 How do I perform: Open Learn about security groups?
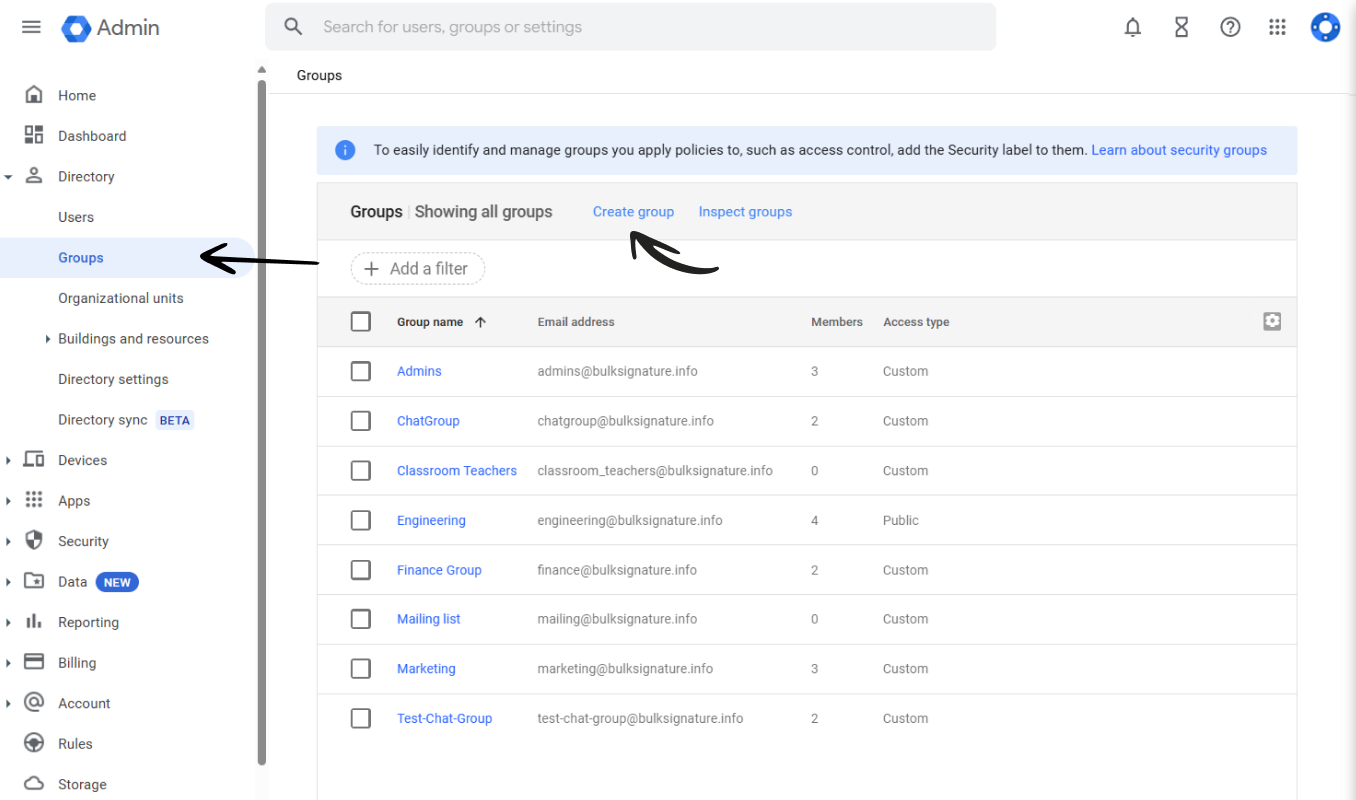click(x=1179, y=149)
